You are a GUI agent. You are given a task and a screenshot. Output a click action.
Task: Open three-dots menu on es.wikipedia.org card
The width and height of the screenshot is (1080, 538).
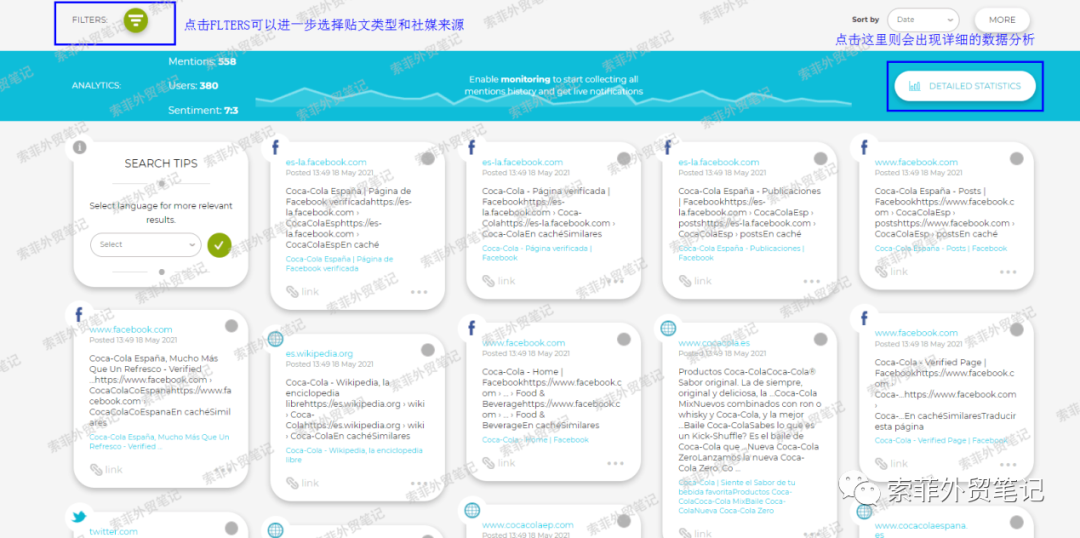tap(419, 484)
